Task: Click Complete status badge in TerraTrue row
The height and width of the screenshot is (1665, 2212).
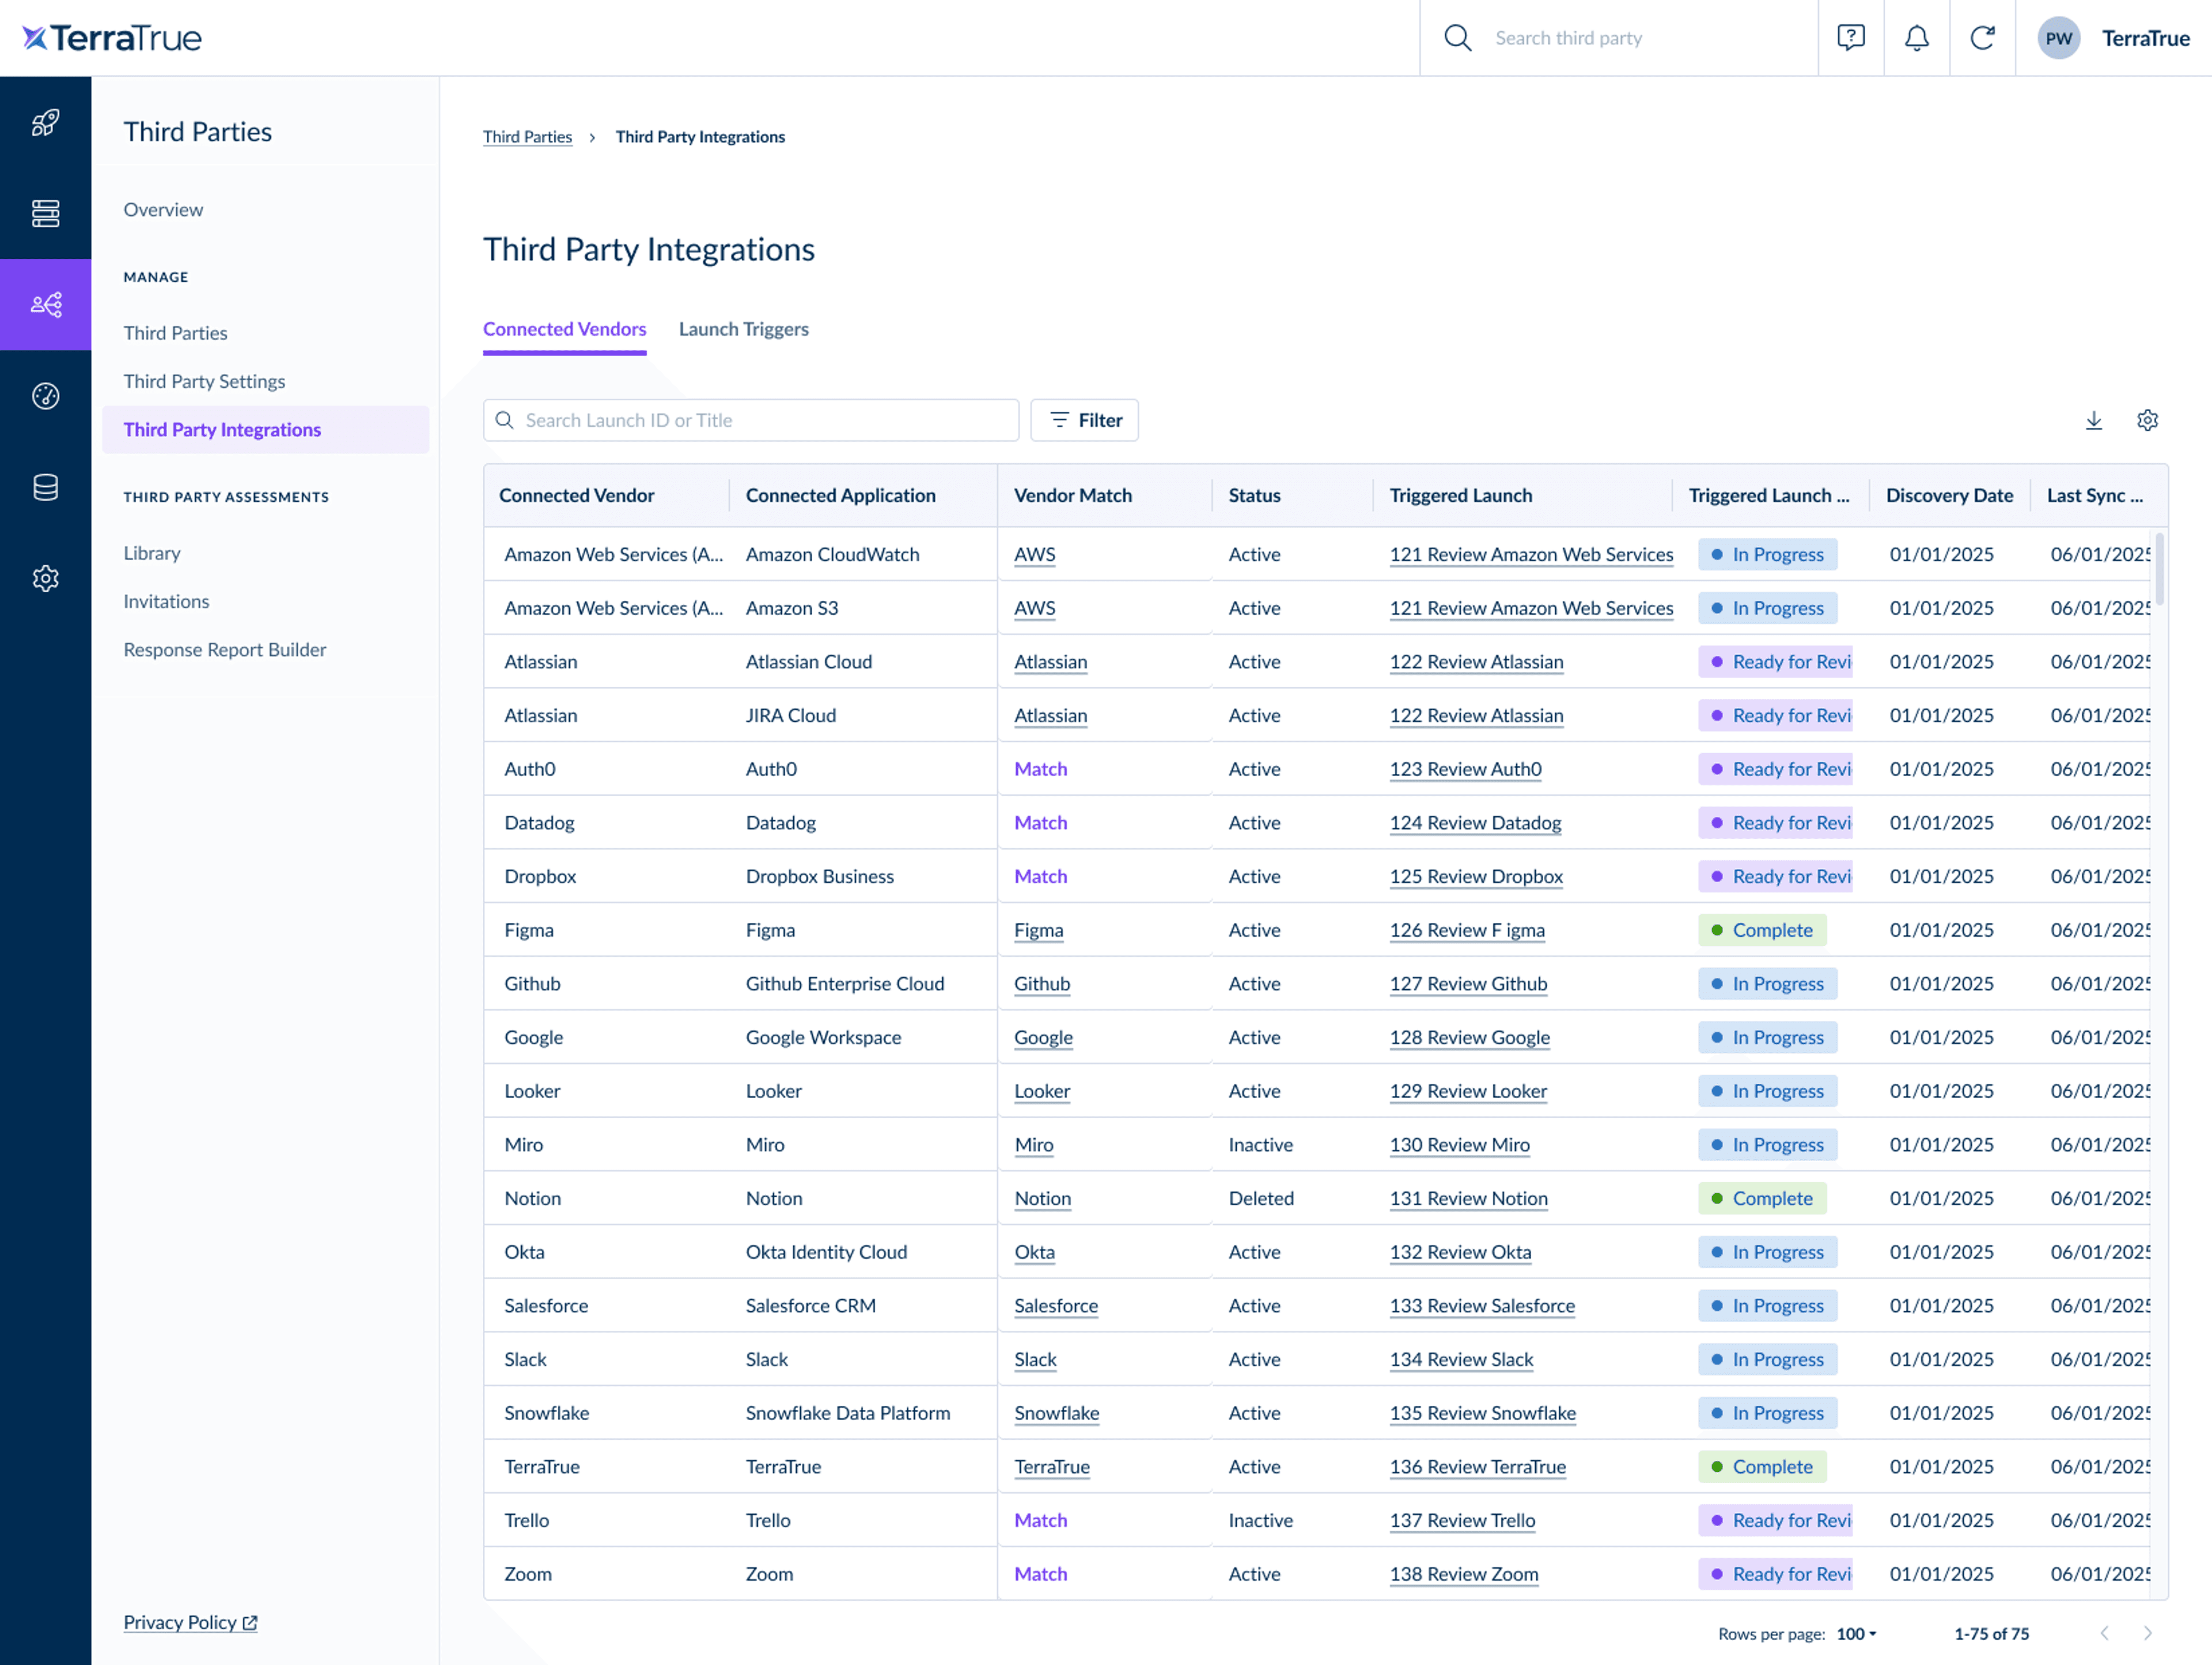Action: [1761, 1466]
